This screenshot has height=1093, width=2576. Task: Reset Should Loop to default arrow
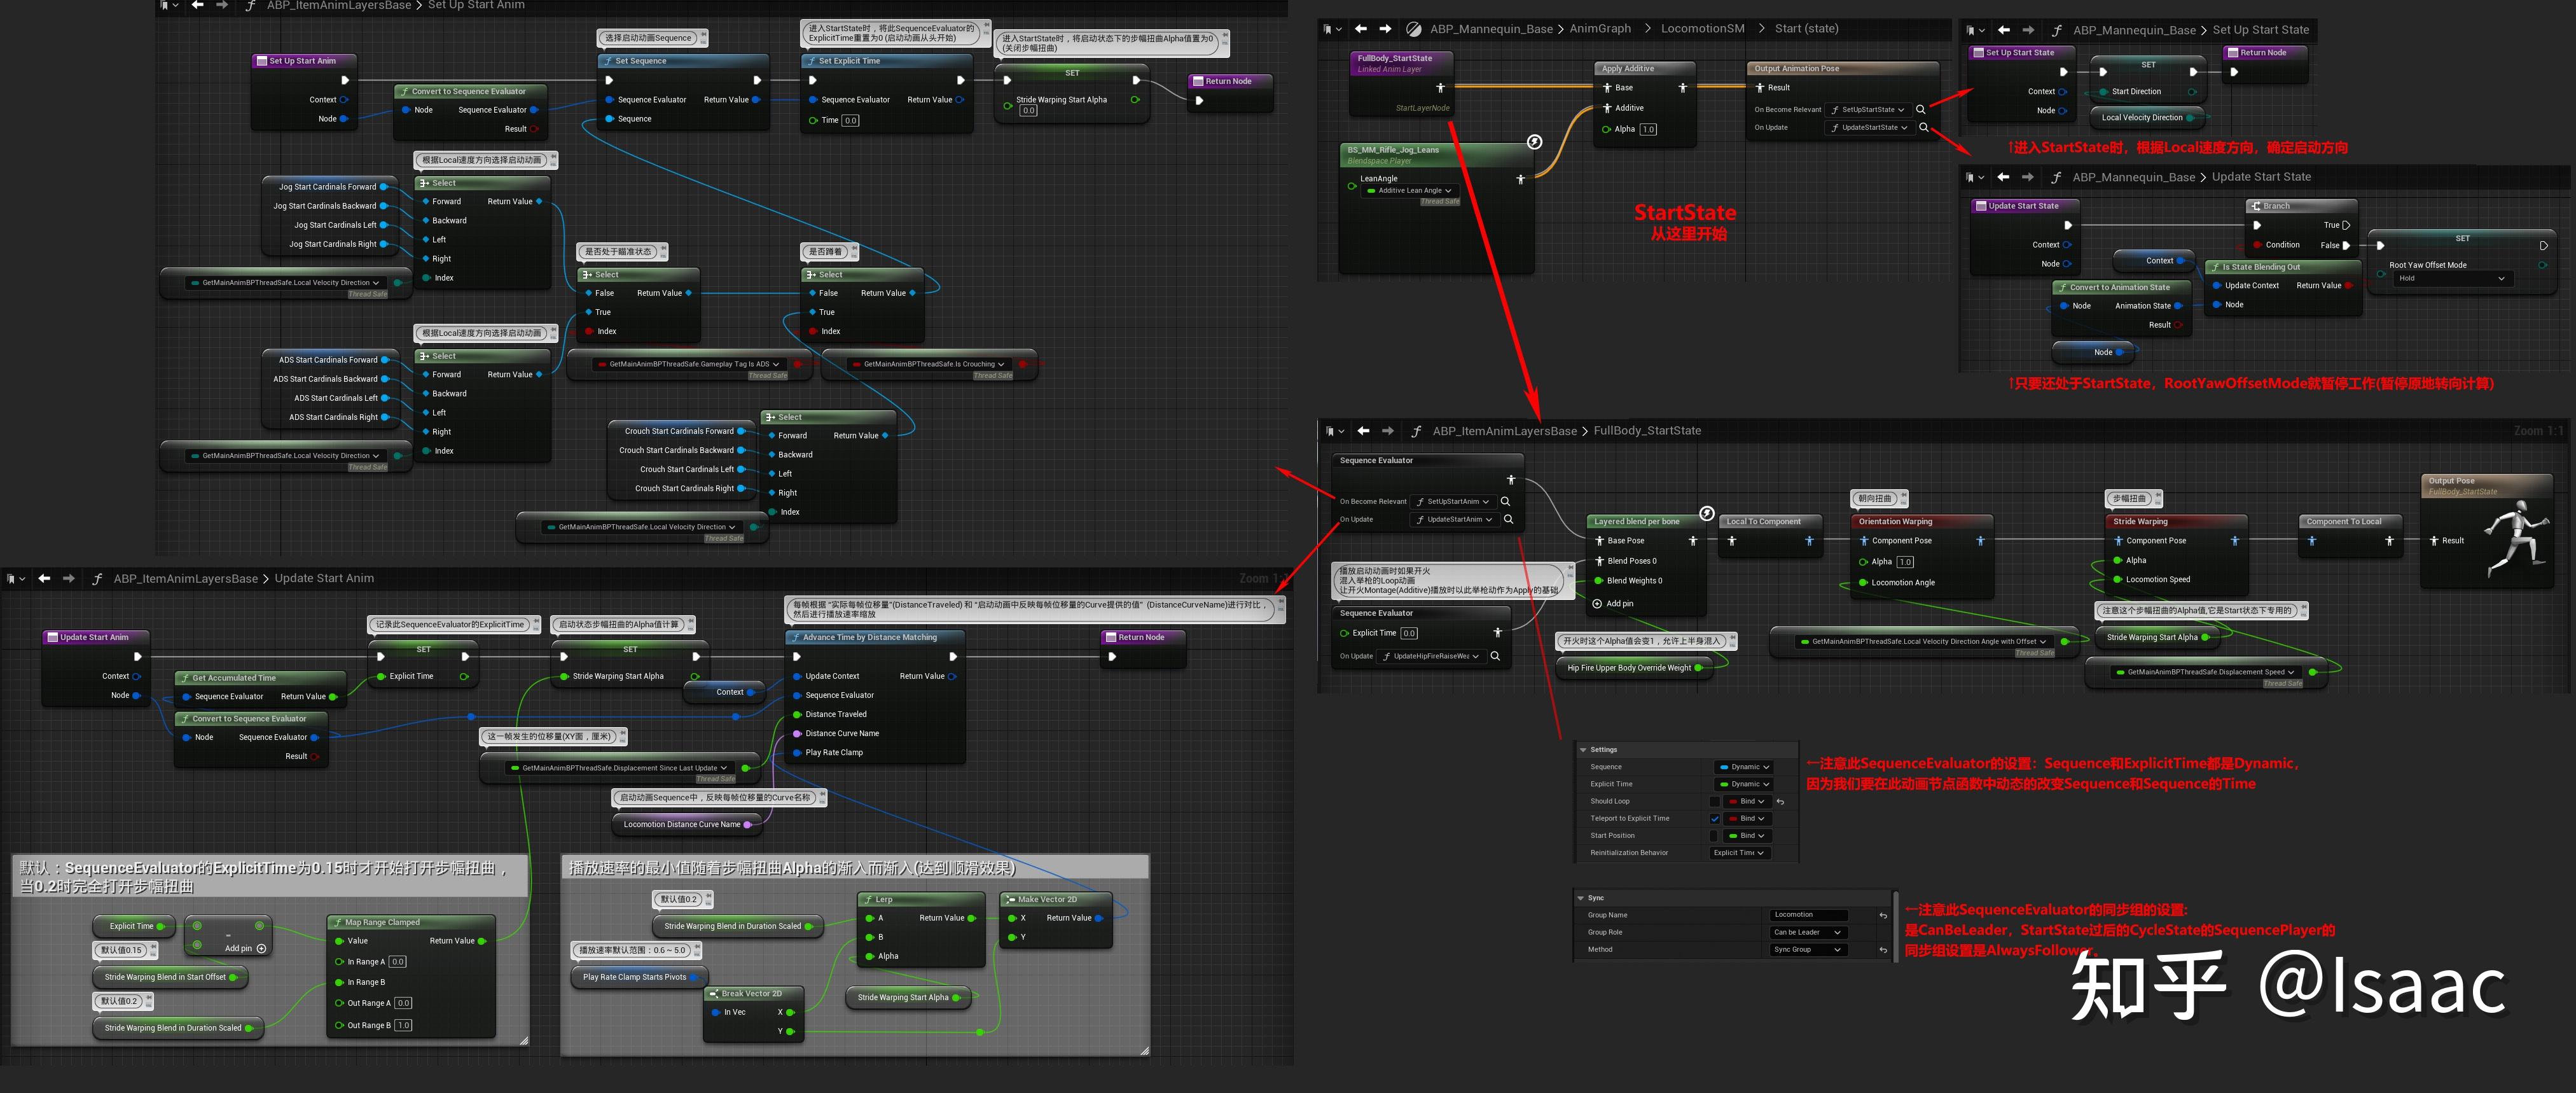1780,802
